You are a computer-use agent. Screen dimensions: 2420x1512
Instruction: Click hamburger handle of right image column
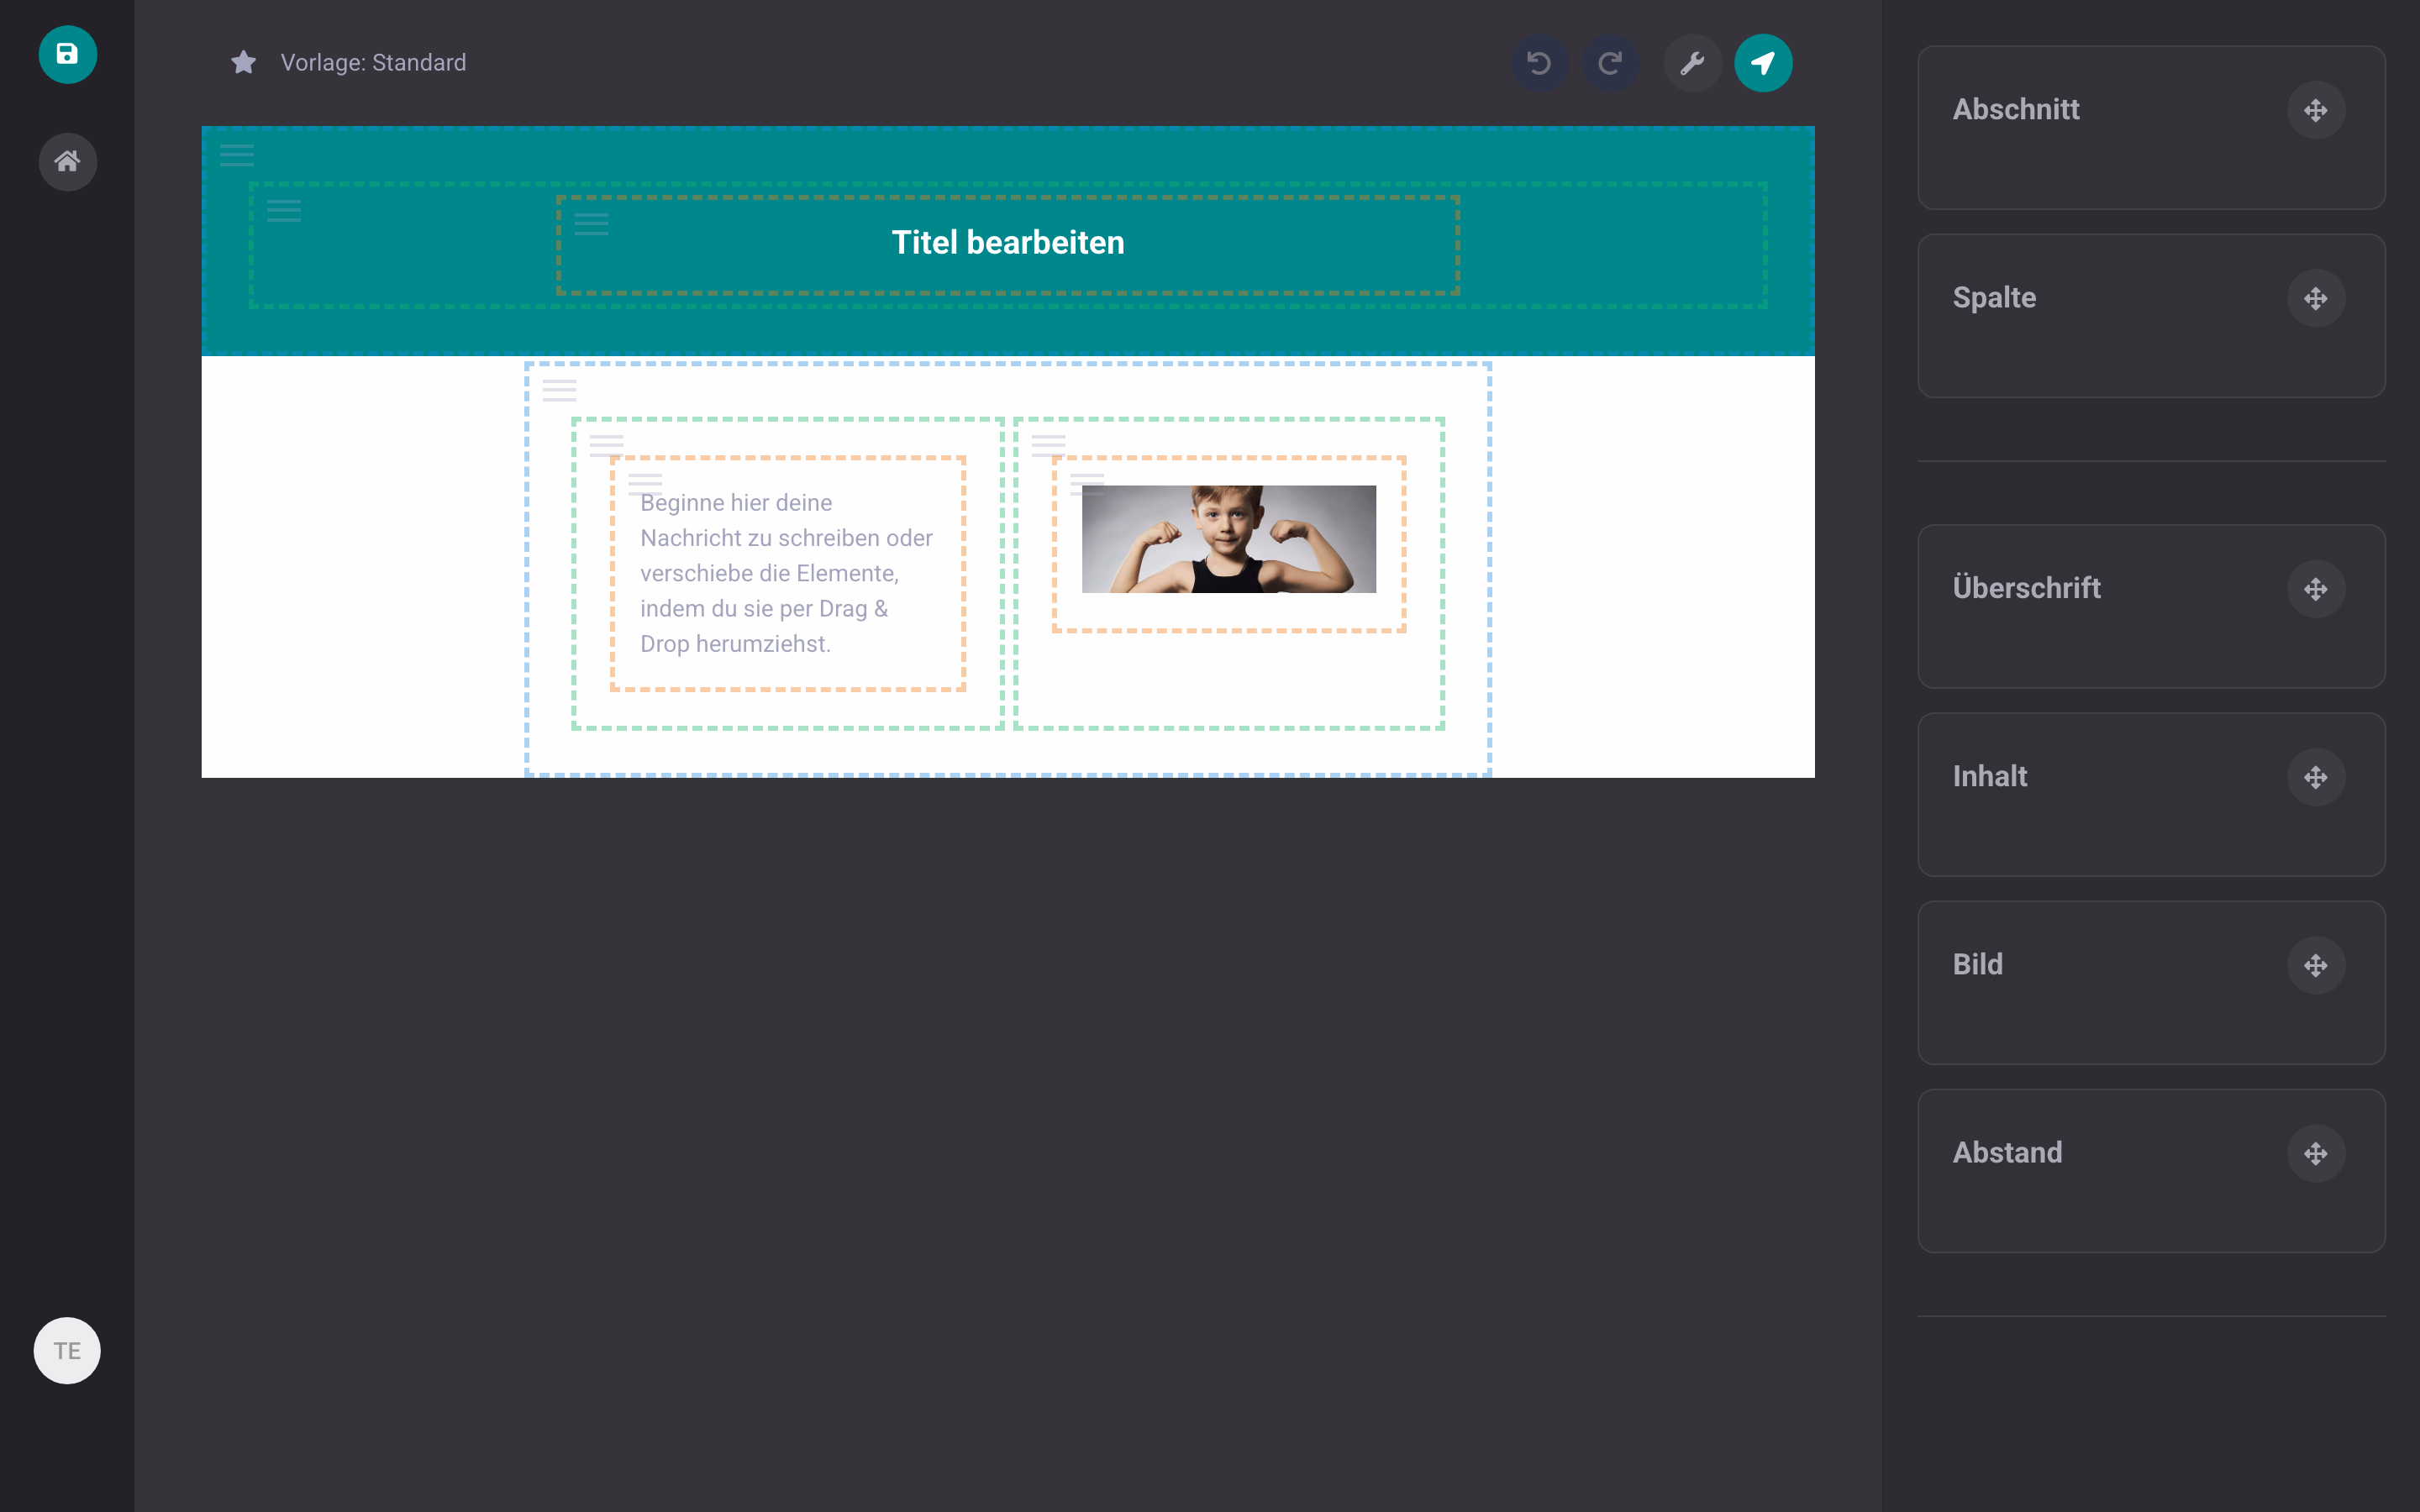click(x=1048, y=445)
